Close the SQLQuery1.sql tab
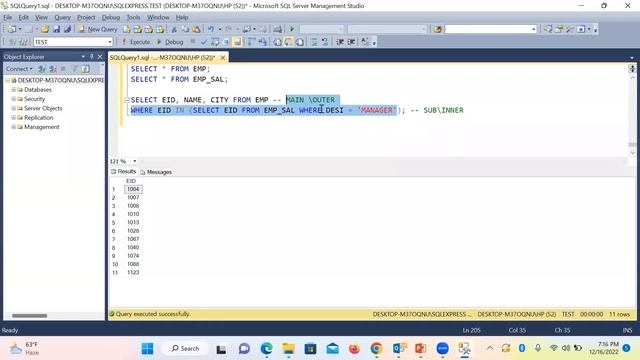This screenshot has height=360, width=640. (223, 58)
